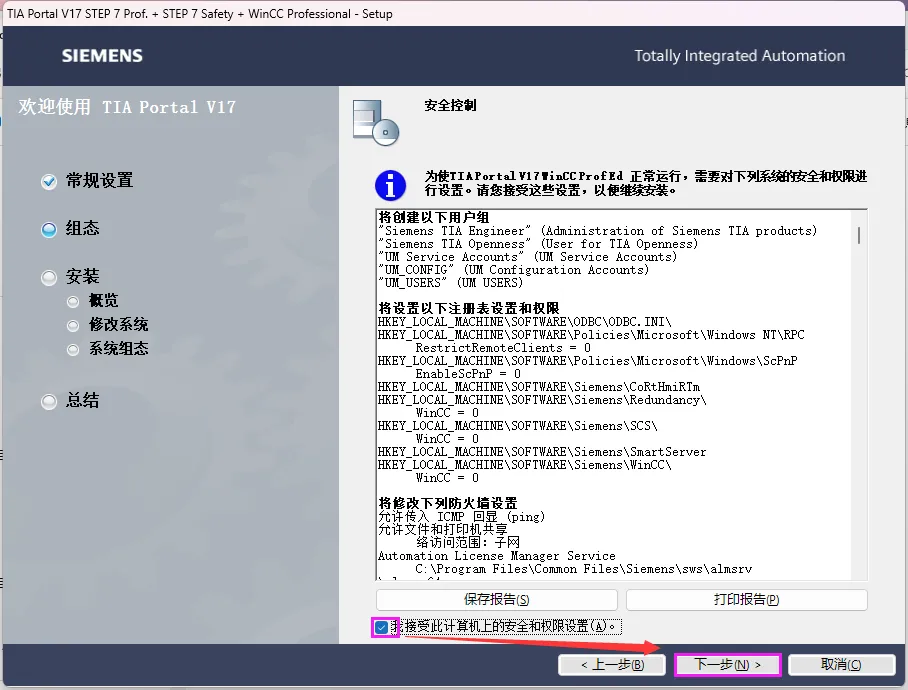The width and height of the screenshot is (908, 690).
Task: Click the "UM Service Accounts" line
Action: 528,257
